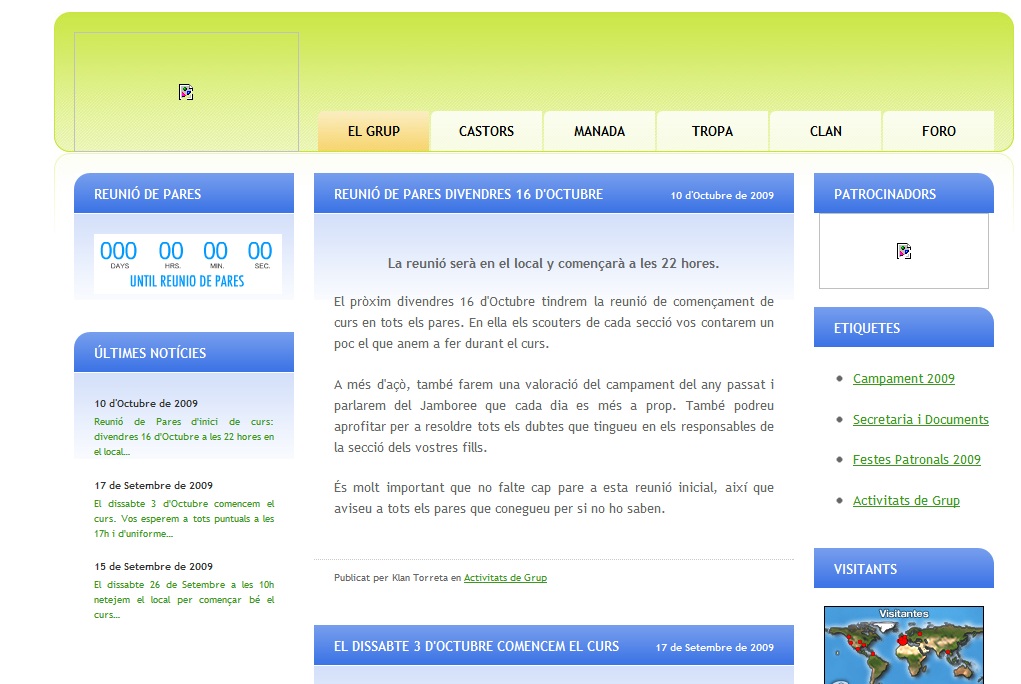Open the MANADA section
Screen dimensions: 1021x684
(x=599, y=130)
